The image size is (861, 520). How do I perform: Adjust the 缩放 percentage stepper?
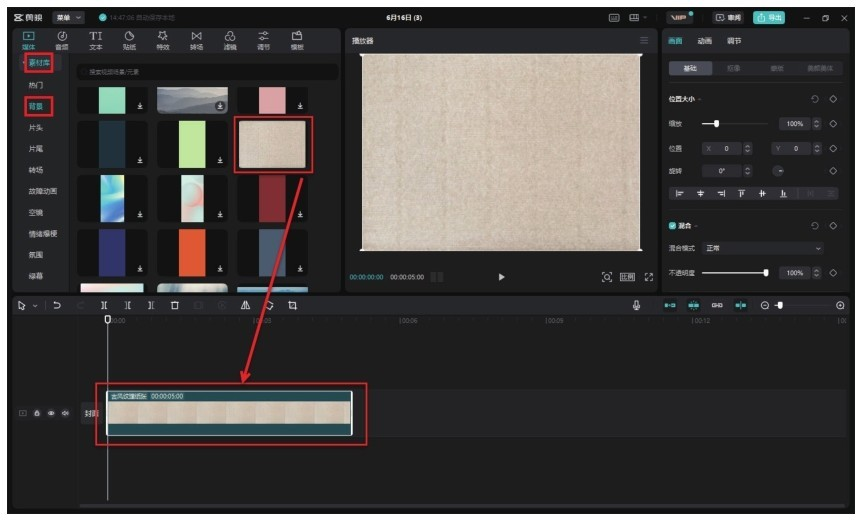click(x=817, y=124)
